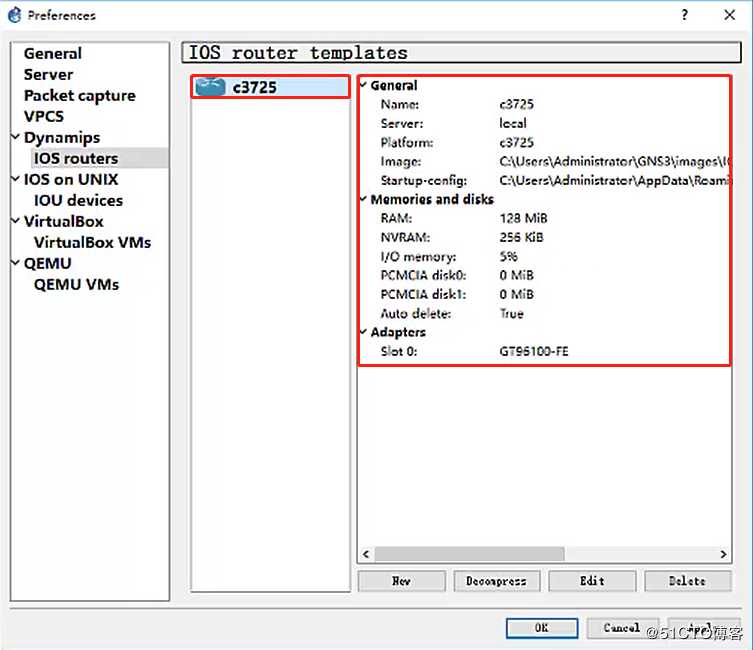Confirm with the OK button

(x=542, y=627)
